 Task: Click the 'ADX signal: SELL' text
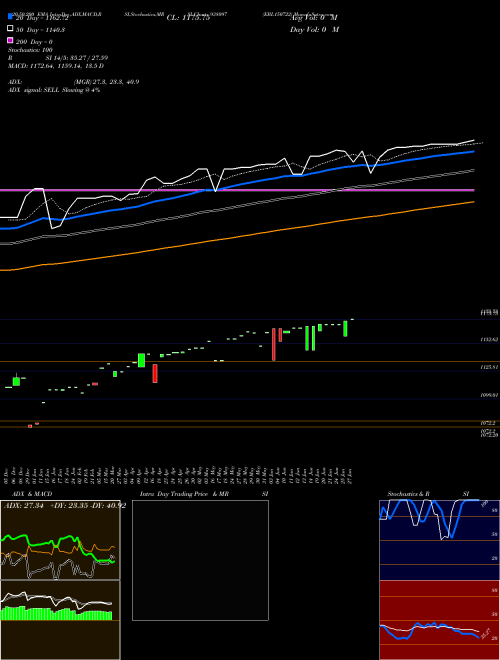coord(54,90)
